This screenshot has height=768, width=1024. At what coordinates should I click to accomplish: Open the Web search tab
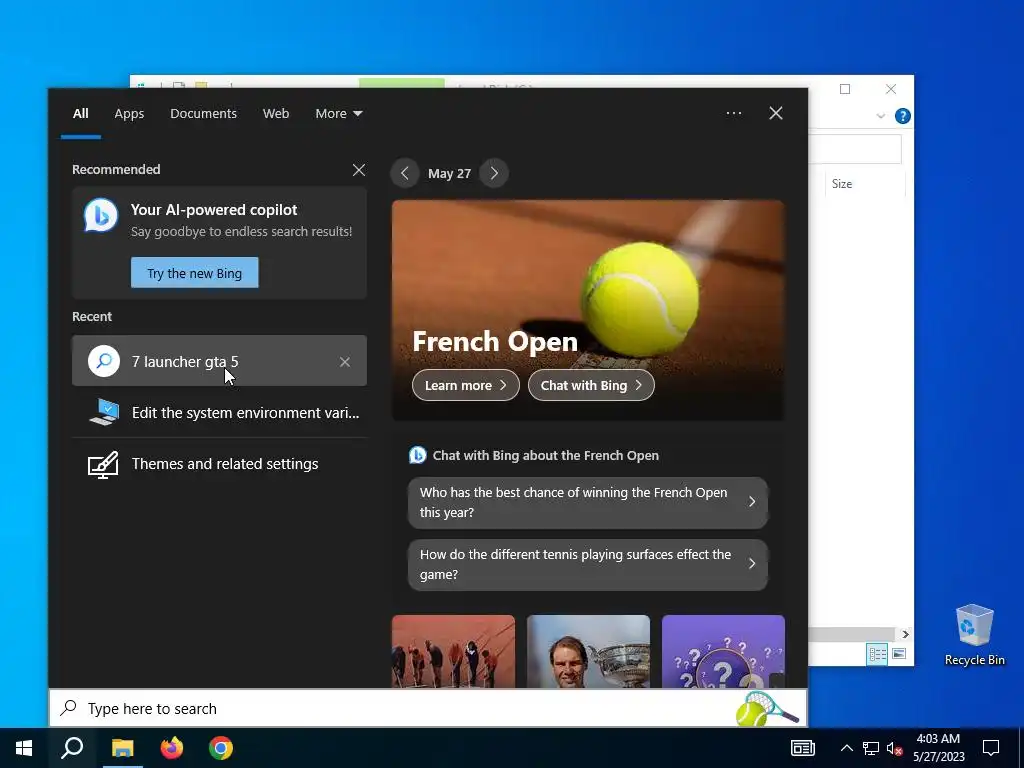(x=276, y=114)
